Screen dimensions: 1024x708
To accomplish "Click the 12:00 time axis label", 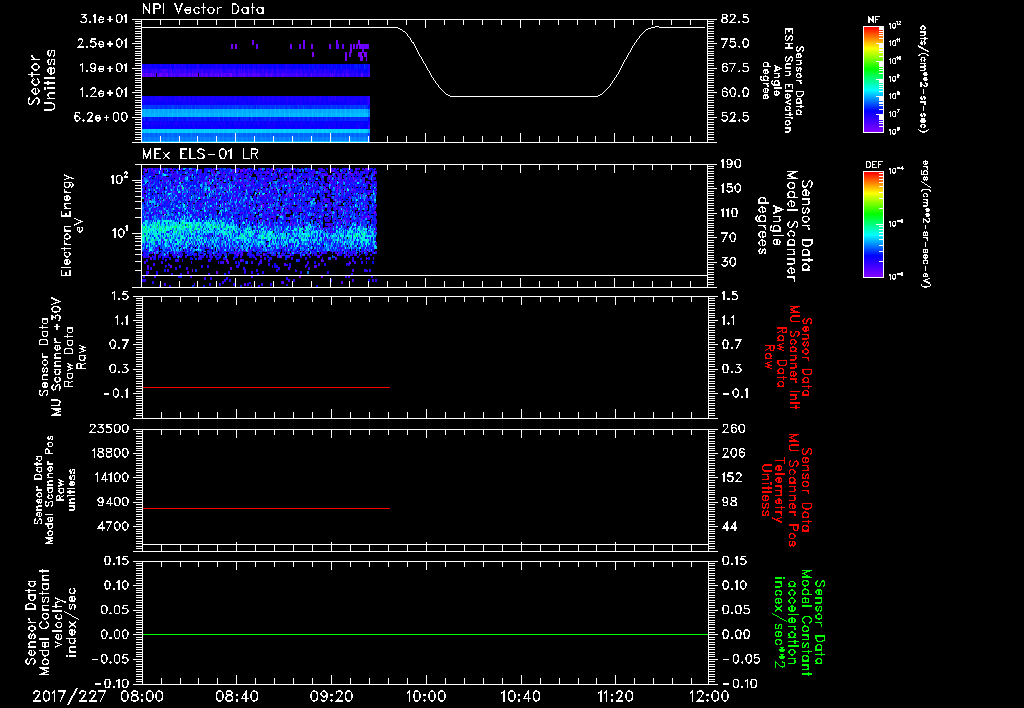I will point(709,696).
